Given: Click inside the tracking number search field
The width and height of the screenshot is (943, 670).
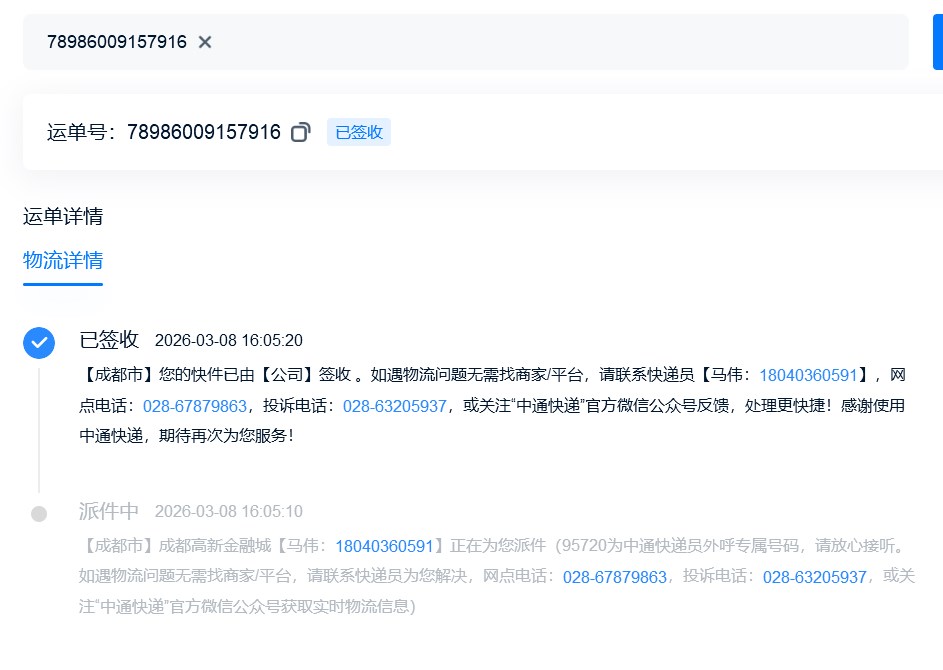Looking at the screenshot, I should click(x=550, y=42).
